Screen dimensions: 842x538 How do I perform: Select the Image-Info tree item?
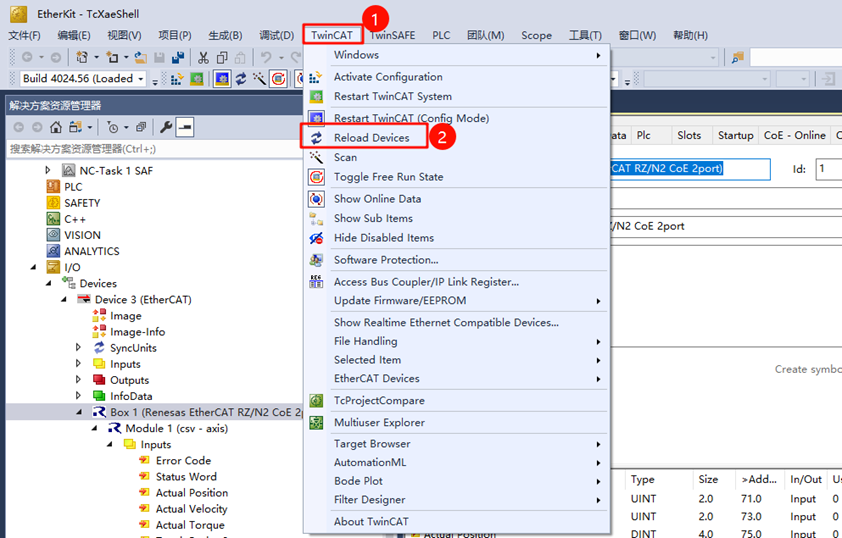137,332
